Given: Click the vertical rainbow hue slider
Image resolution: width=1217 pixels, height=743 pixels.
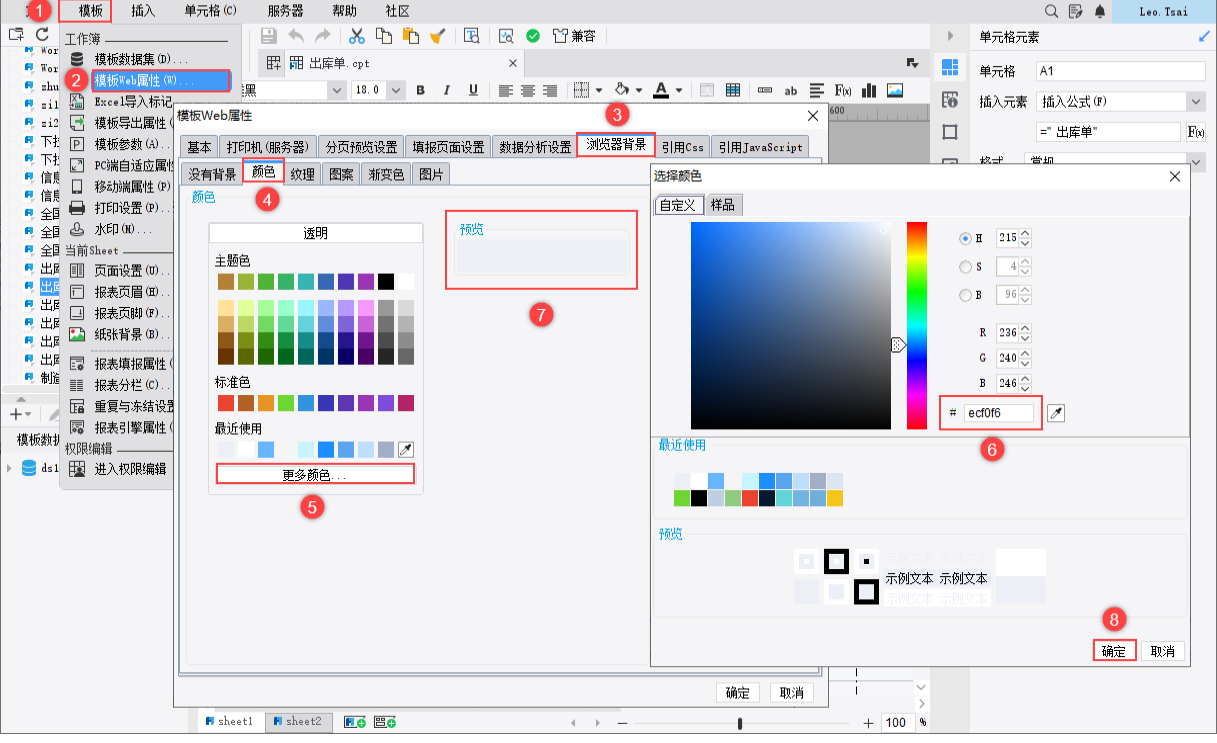Looking at the screenshot, I should pos(917,325).
